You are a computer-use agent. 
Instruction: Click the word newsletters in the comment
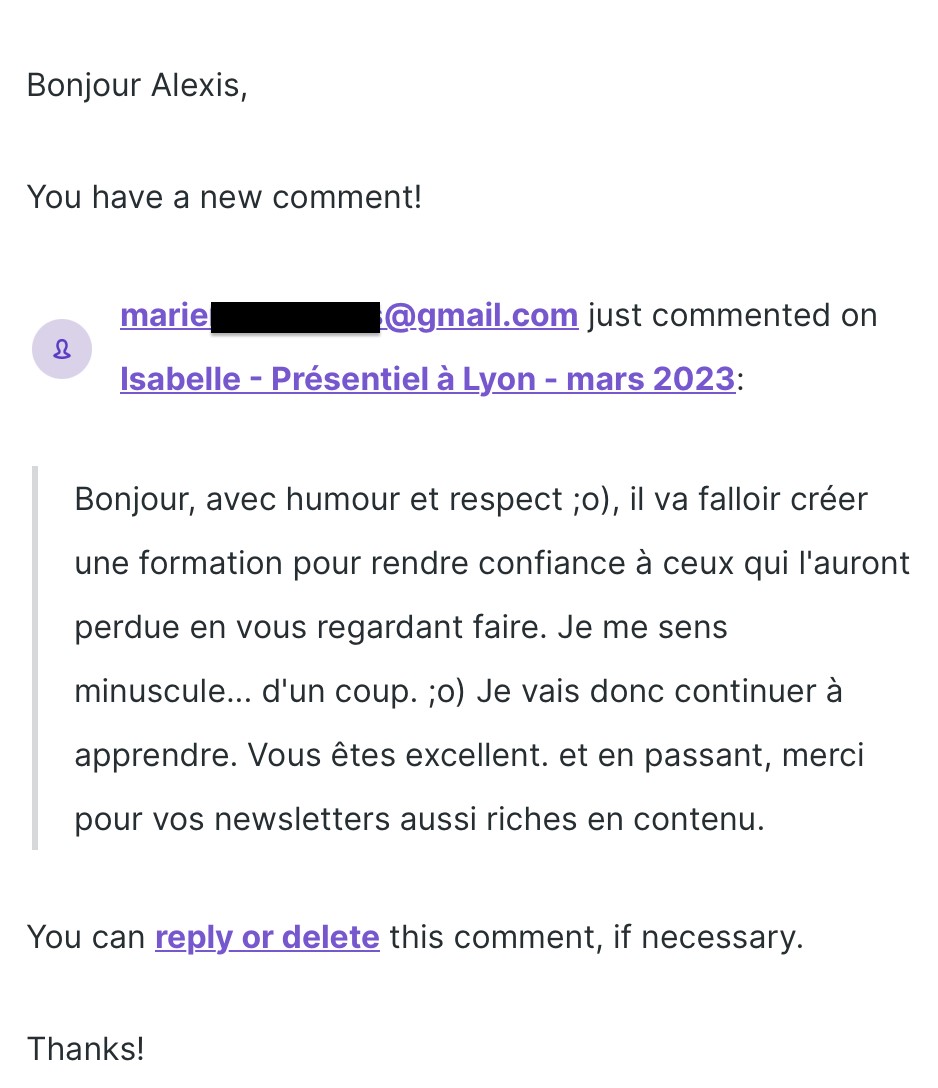(x=302, y=819)
